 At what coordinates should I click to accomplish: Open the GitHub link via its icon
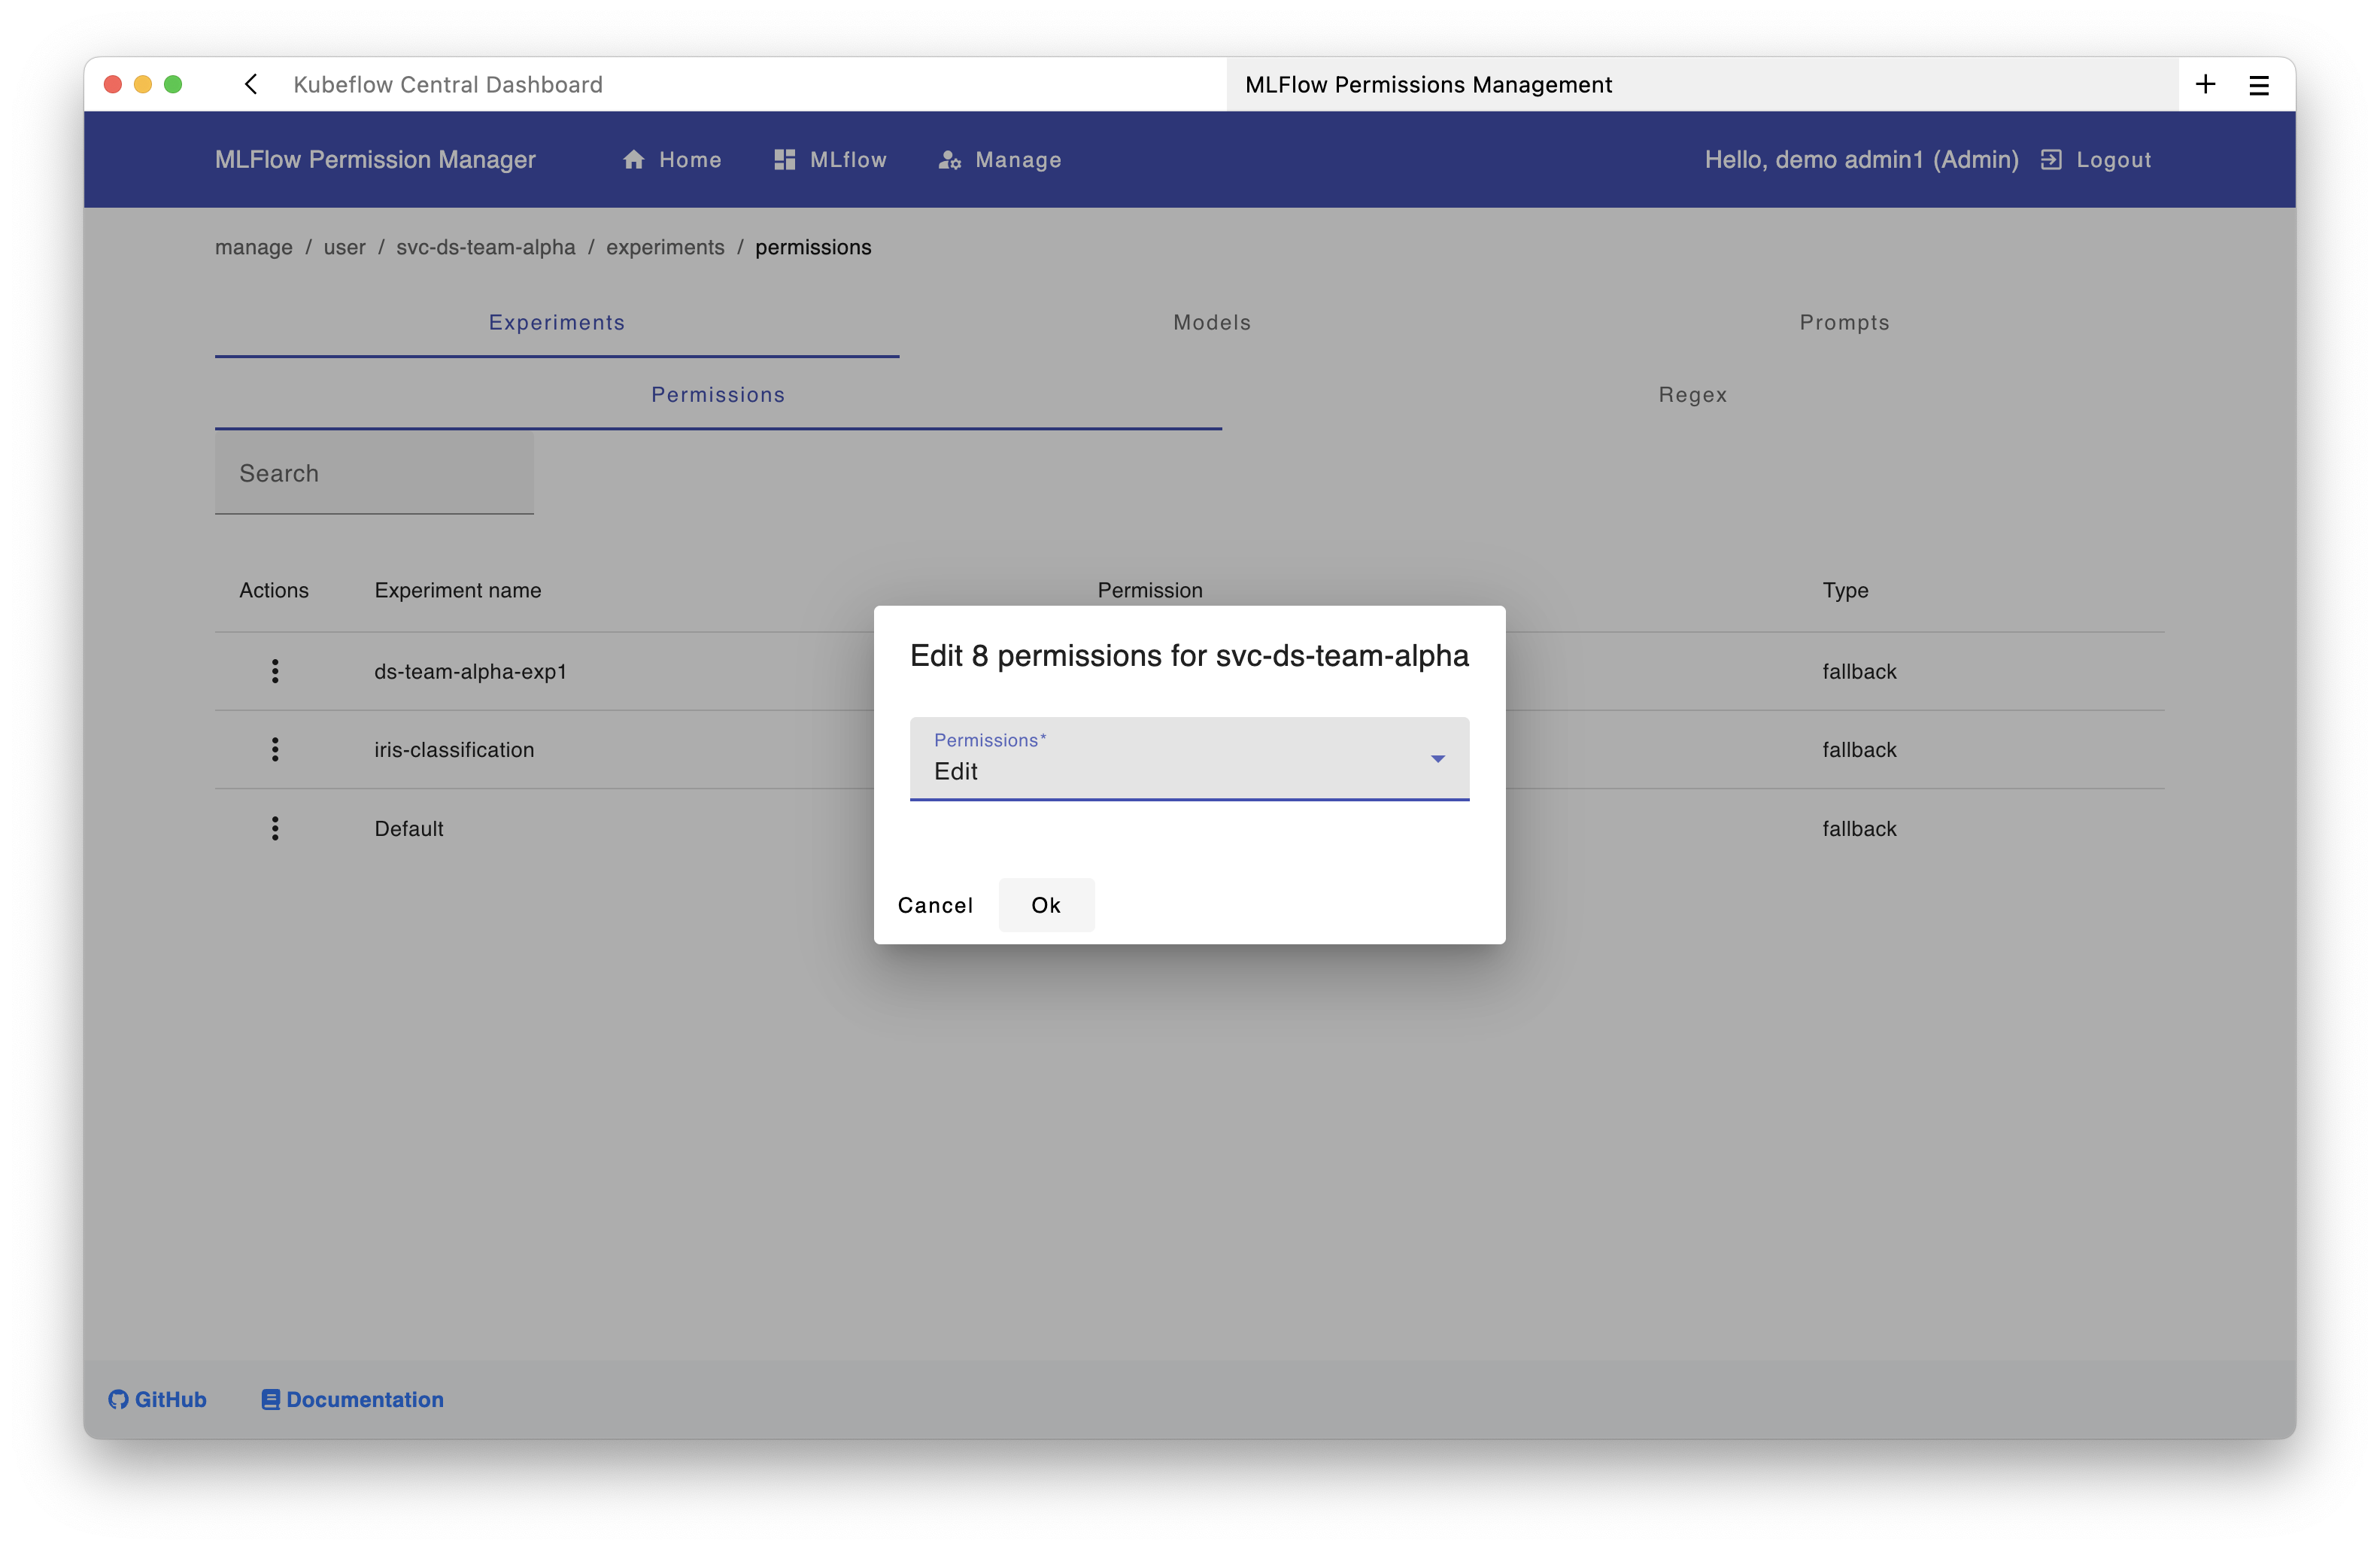click(x=117, y=1399)
